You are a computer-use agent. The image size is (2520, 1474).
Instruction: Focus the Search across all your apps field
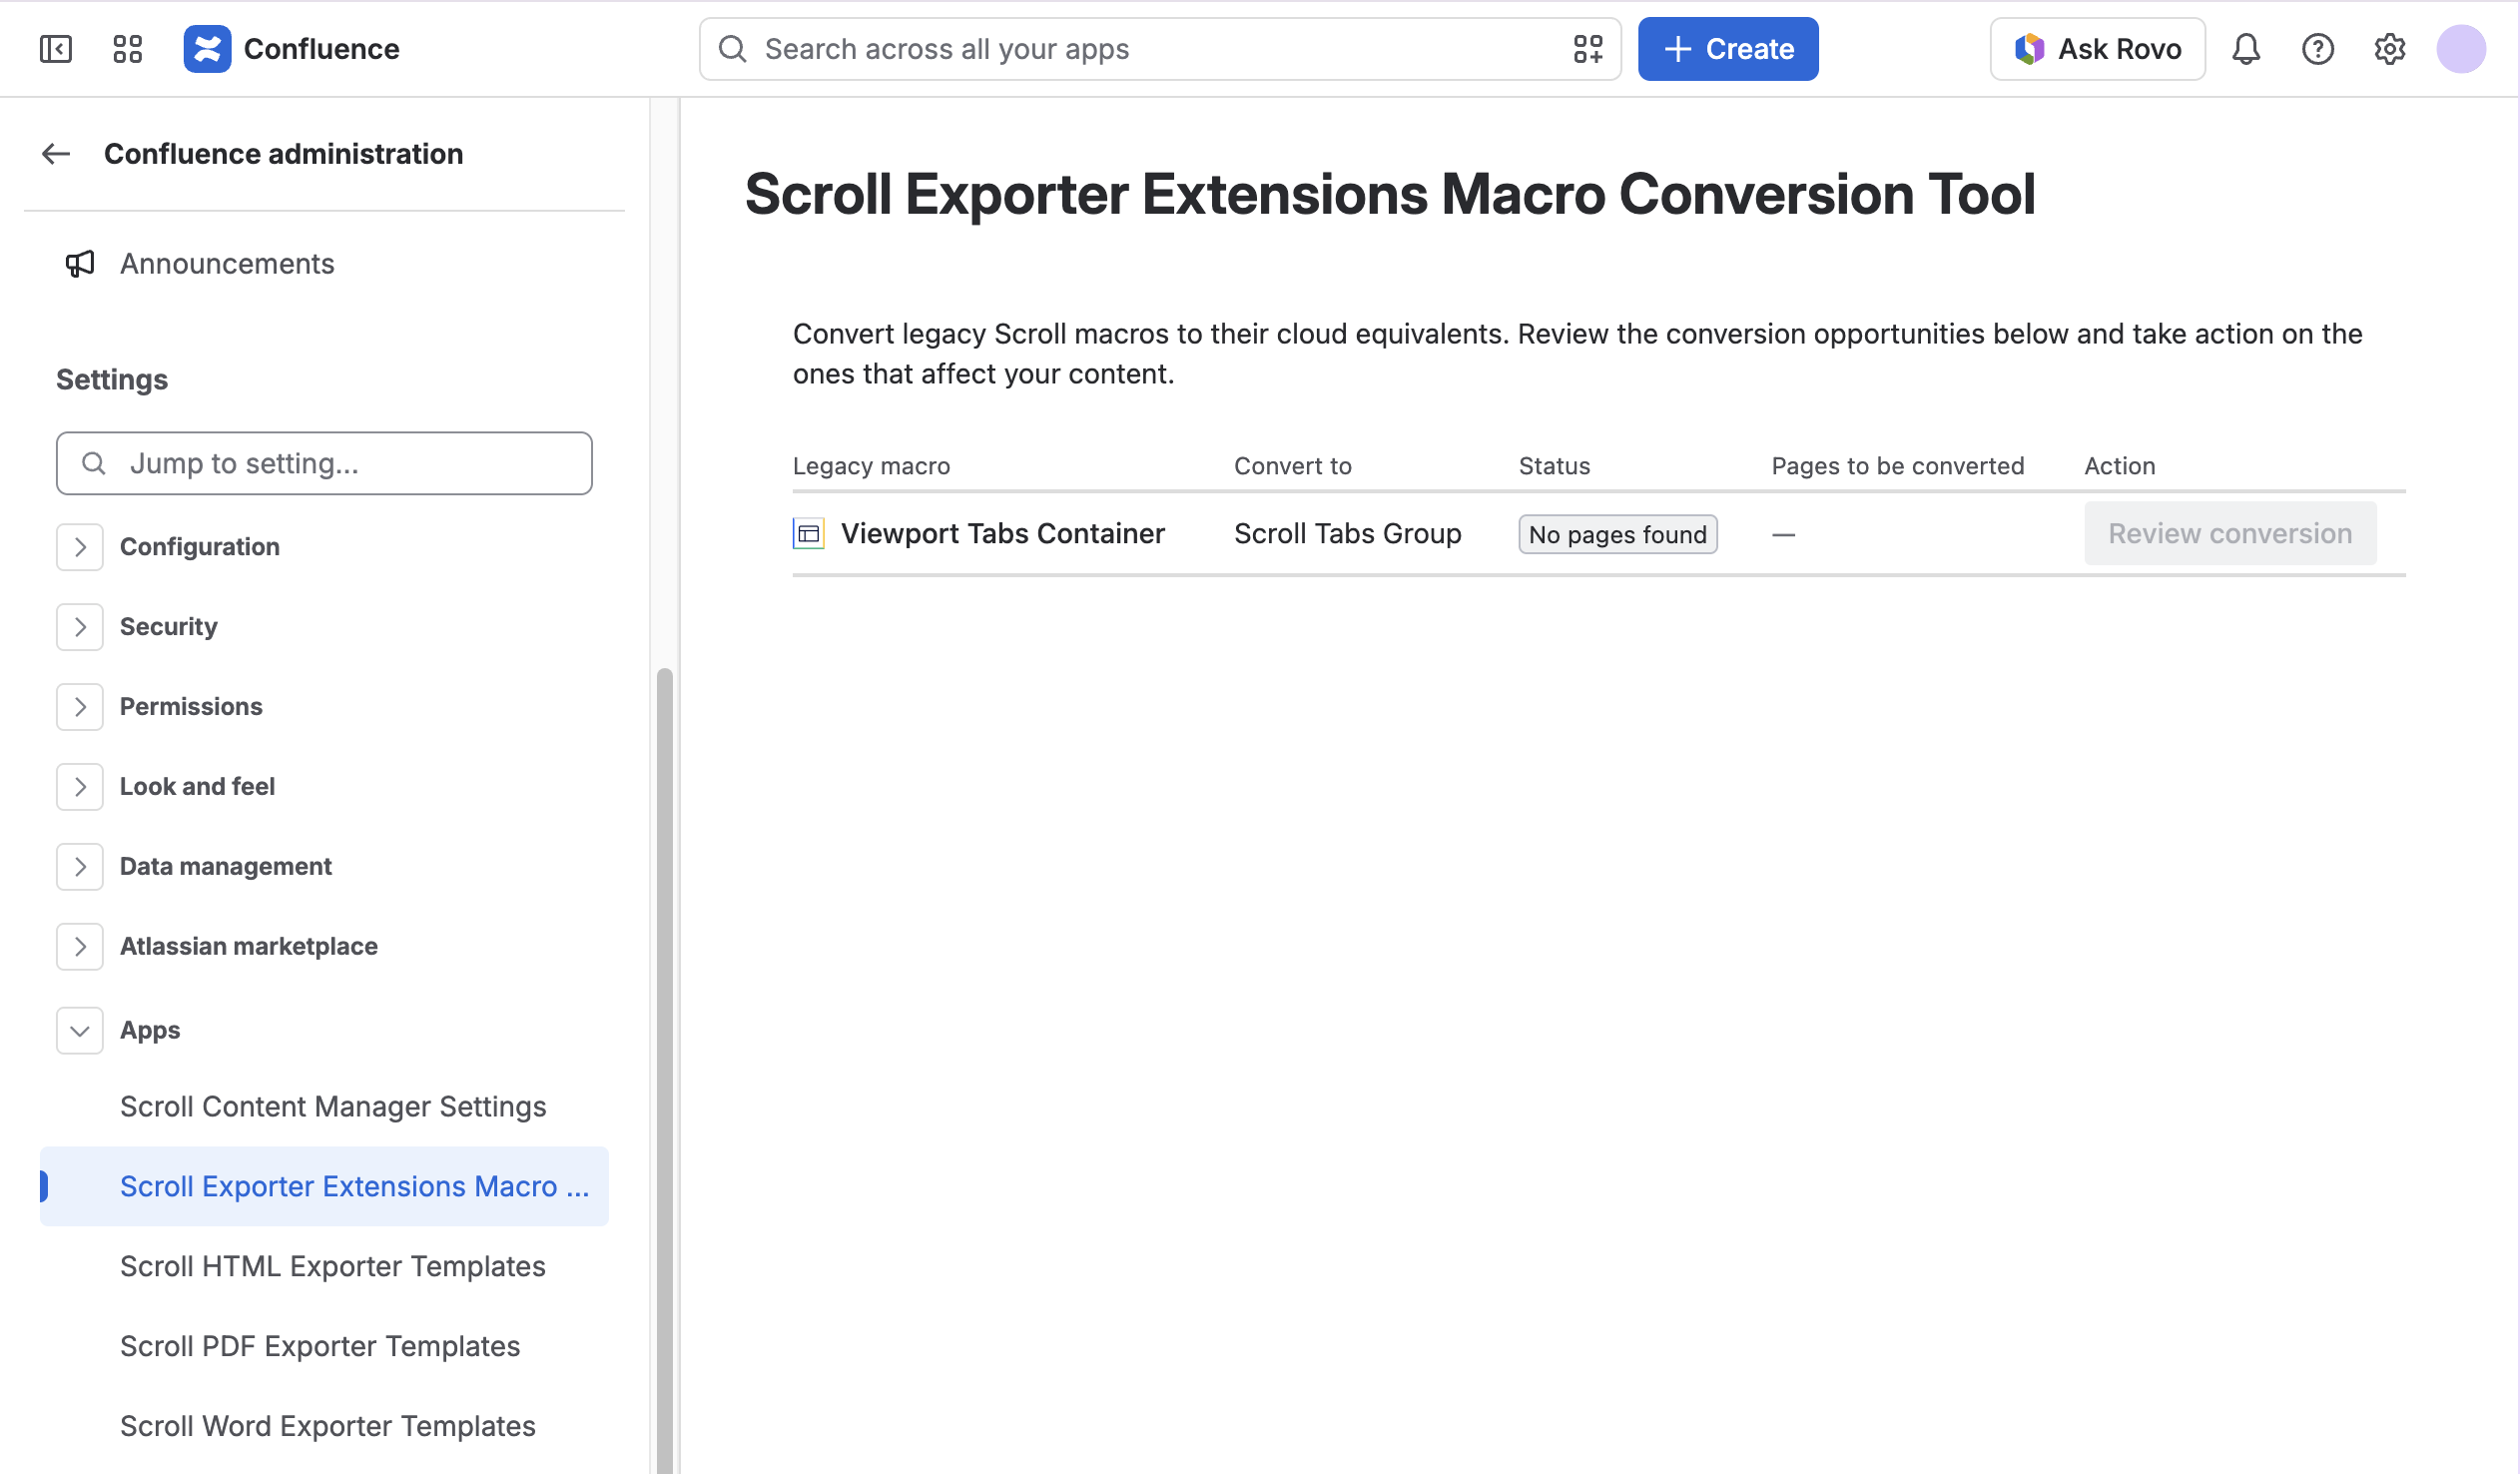tap(1160, 49)
